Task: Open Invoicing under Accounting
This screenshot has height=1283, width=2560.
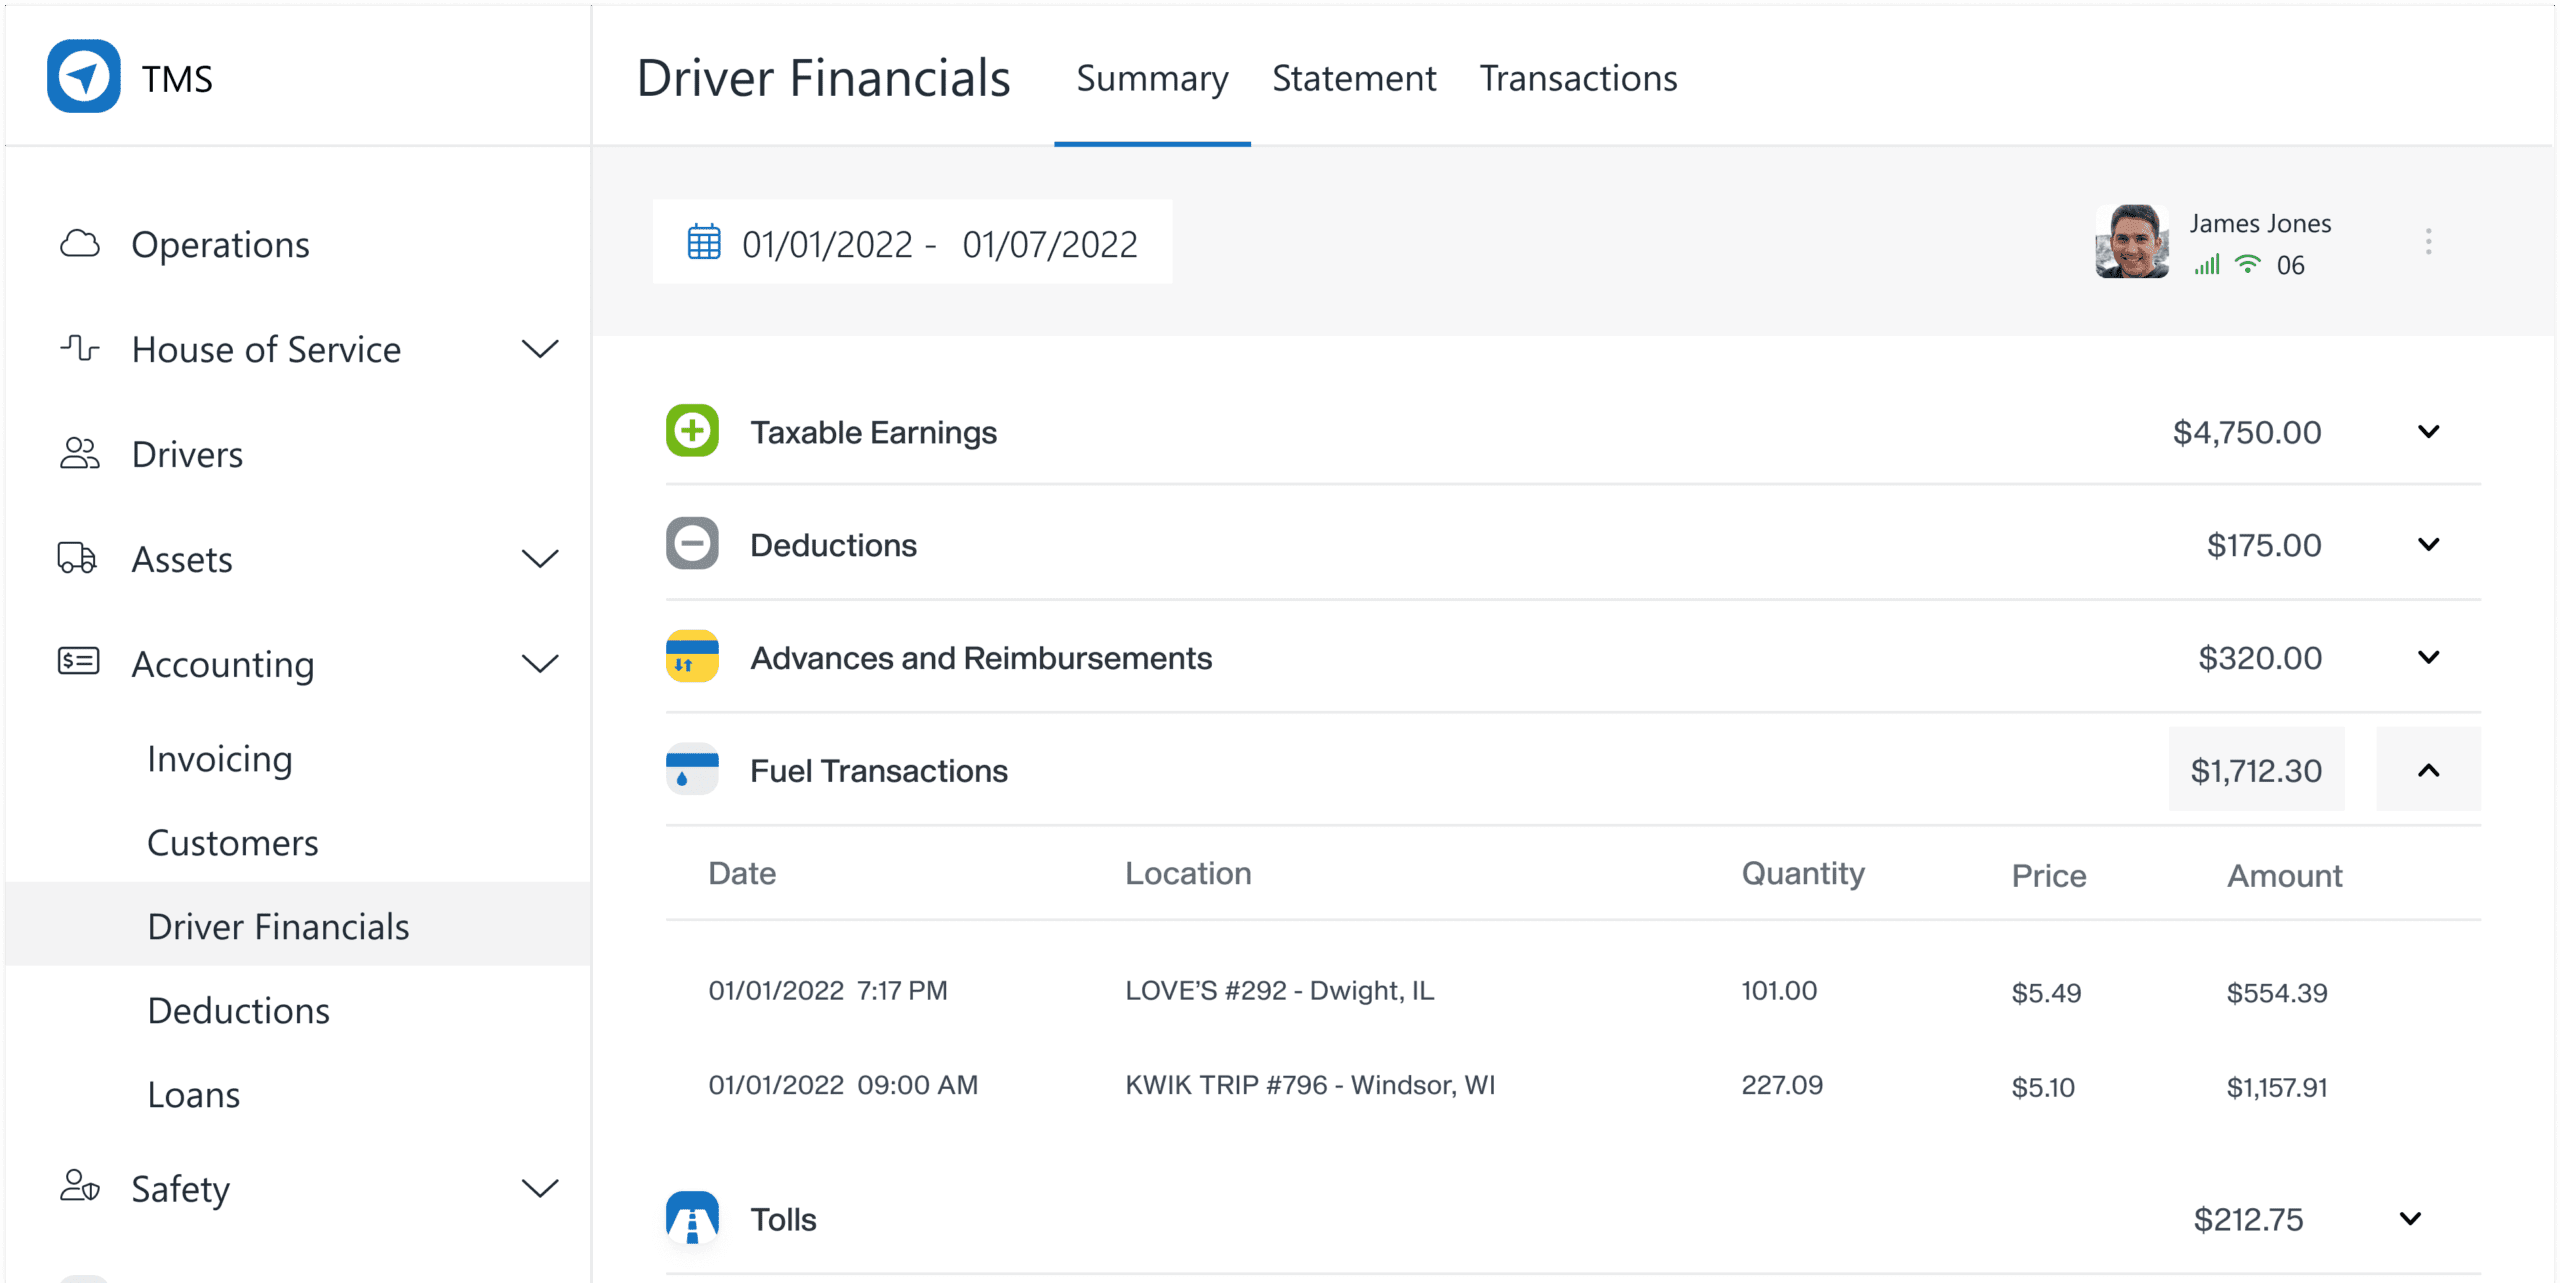Action: [219, 758]
